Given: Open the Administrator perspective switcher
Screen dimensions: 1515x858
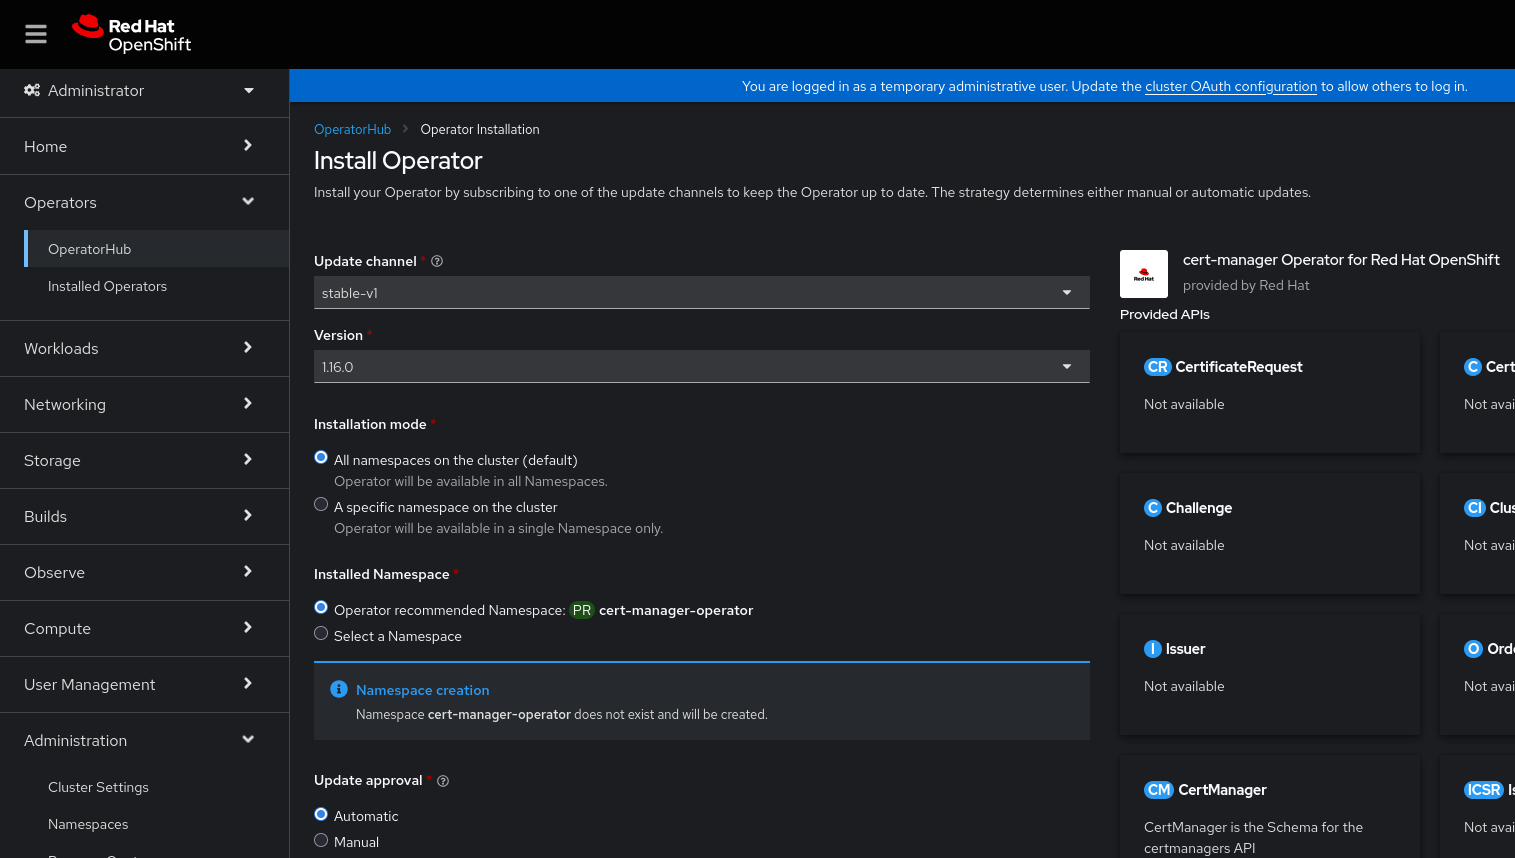Looking at the screenshot, I should click(x=140, y=91).
